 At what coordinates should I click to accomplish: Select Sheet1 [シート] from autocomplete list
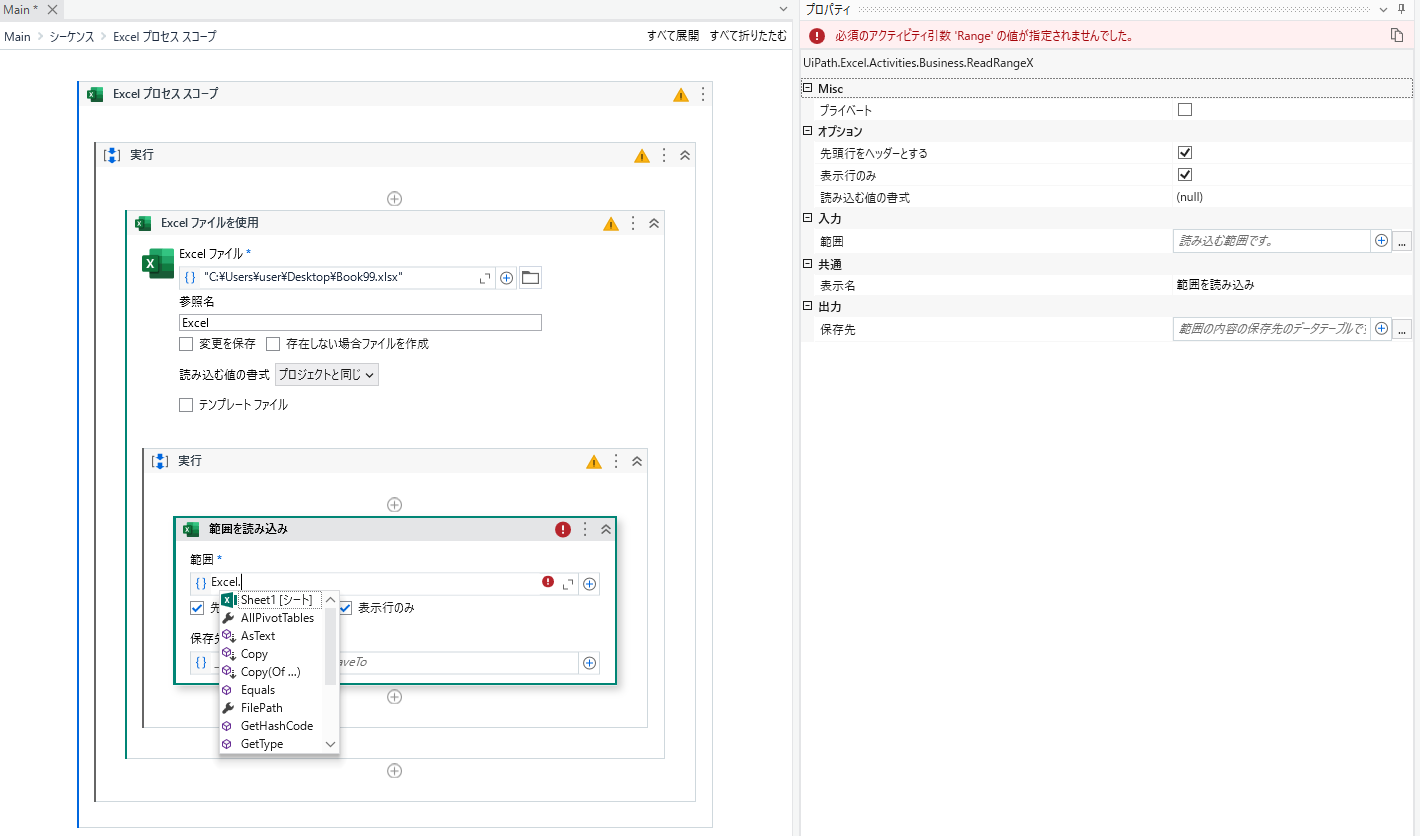coord(272,600)
